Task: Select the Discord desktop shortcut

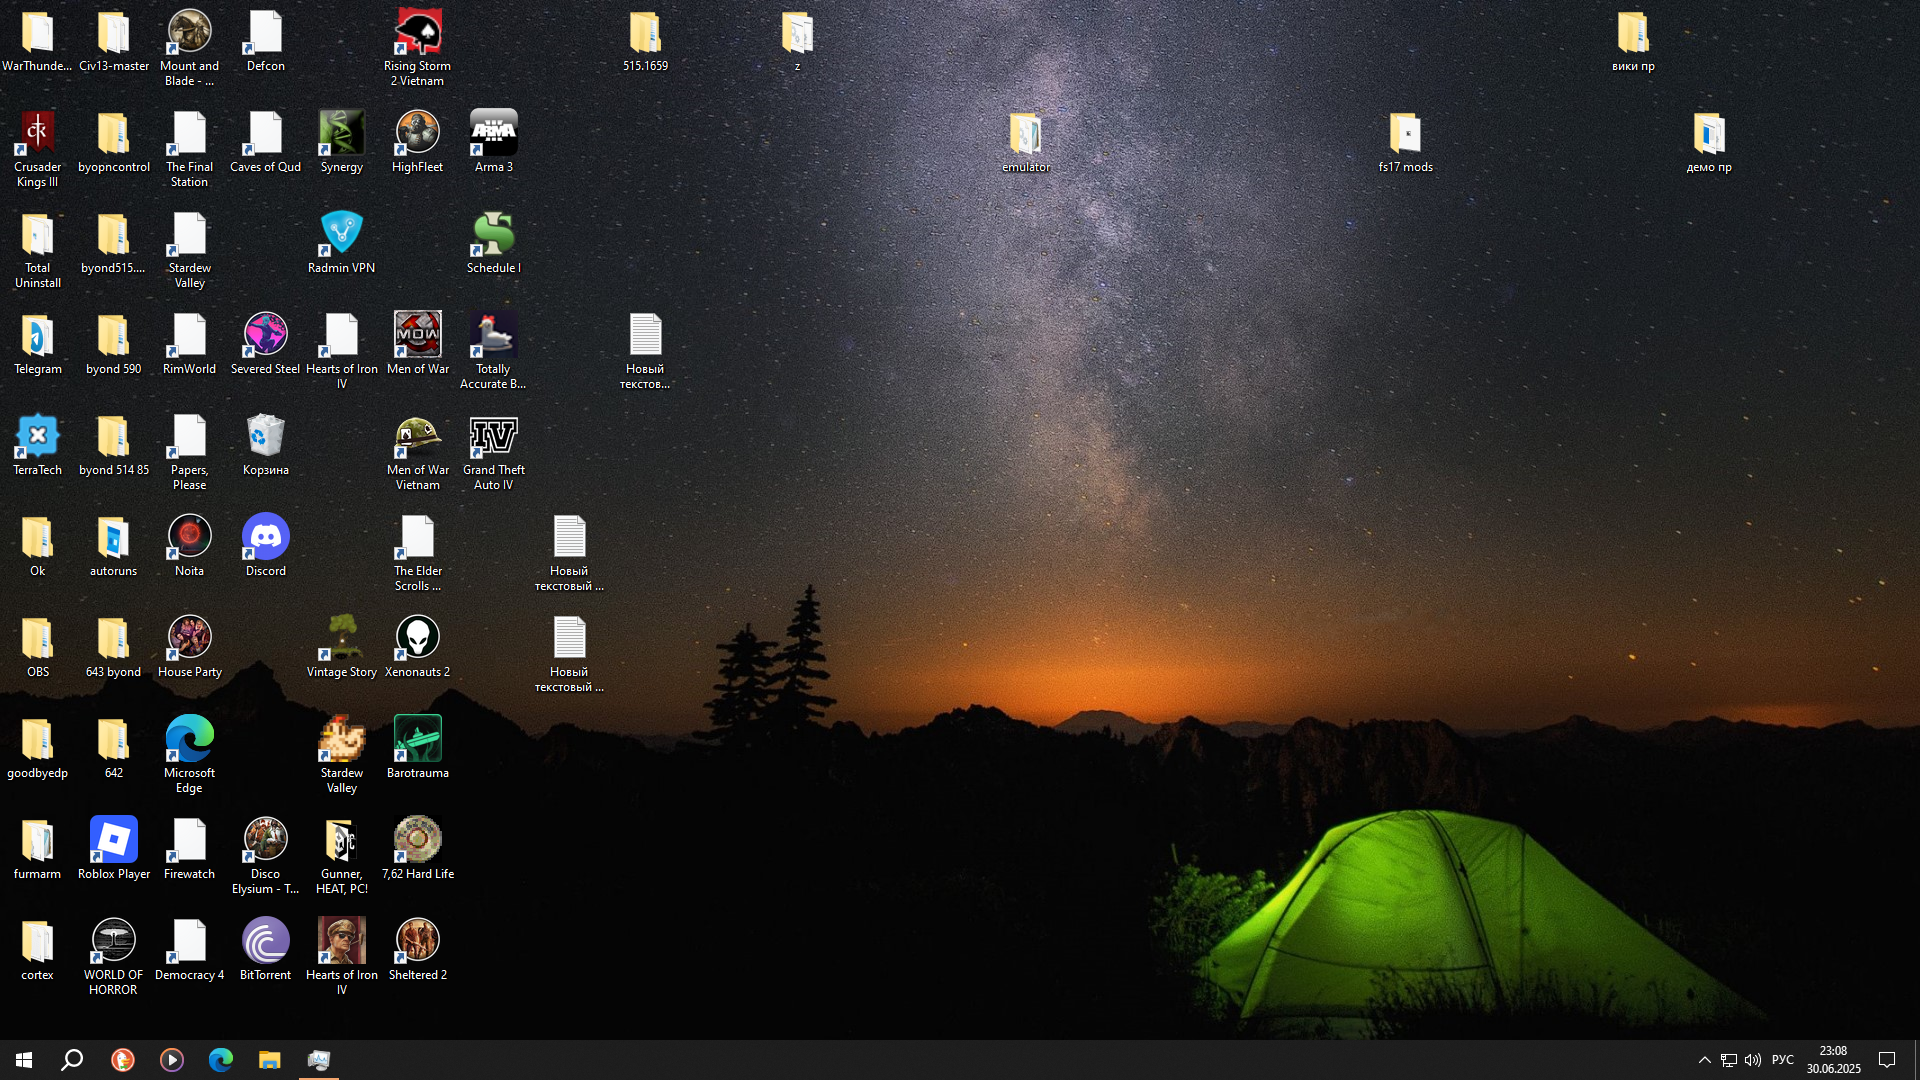Action: [265, 538]
